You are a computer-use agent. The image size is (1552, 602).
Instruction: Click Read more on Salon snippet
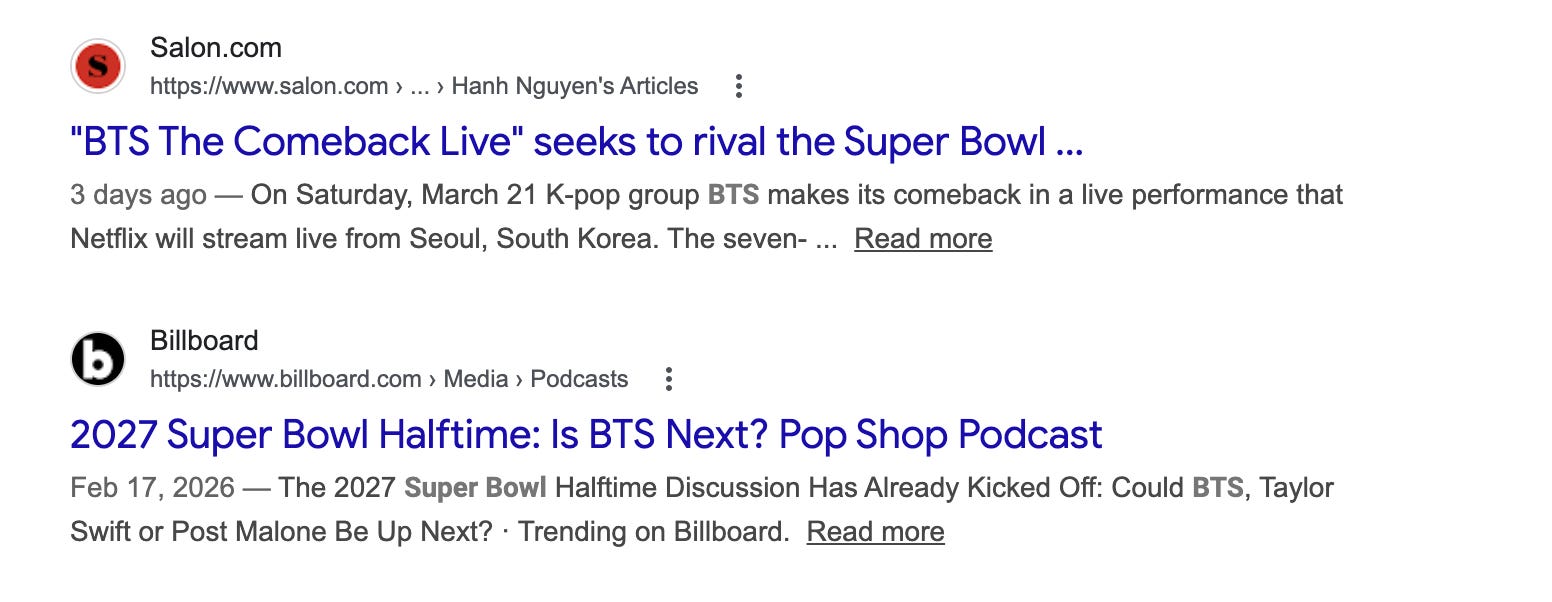923,239
